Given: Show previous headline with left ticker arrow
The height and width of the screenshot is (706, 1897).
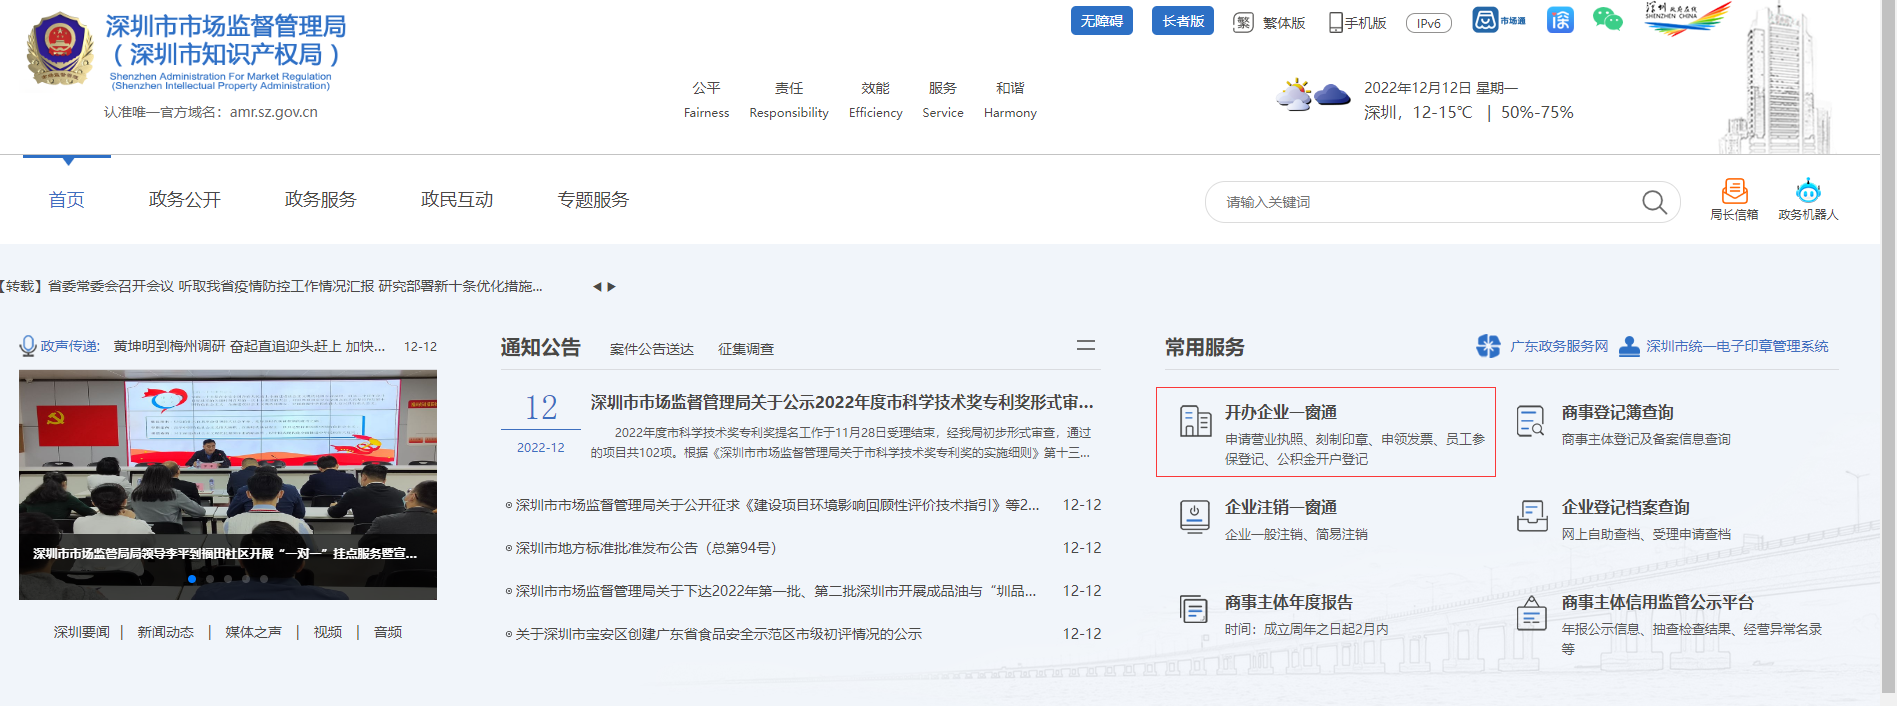Looking at the screenshot, I should tap(597, 287).
